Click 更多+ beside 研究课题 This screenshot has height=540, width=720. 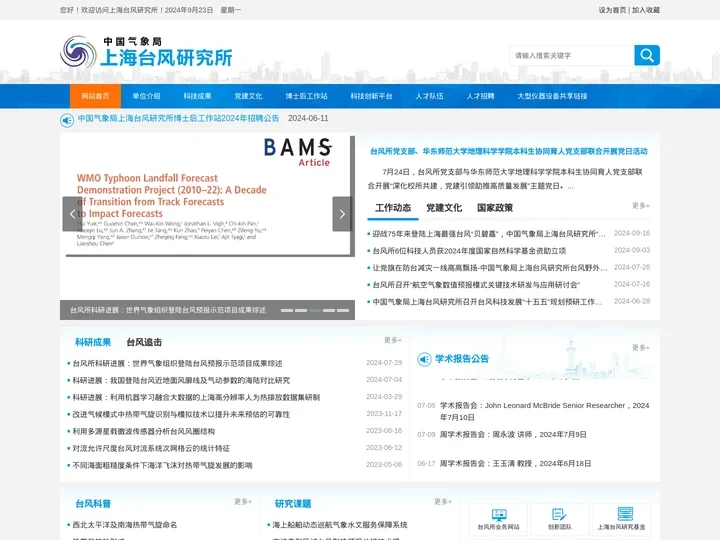(443, 501)
